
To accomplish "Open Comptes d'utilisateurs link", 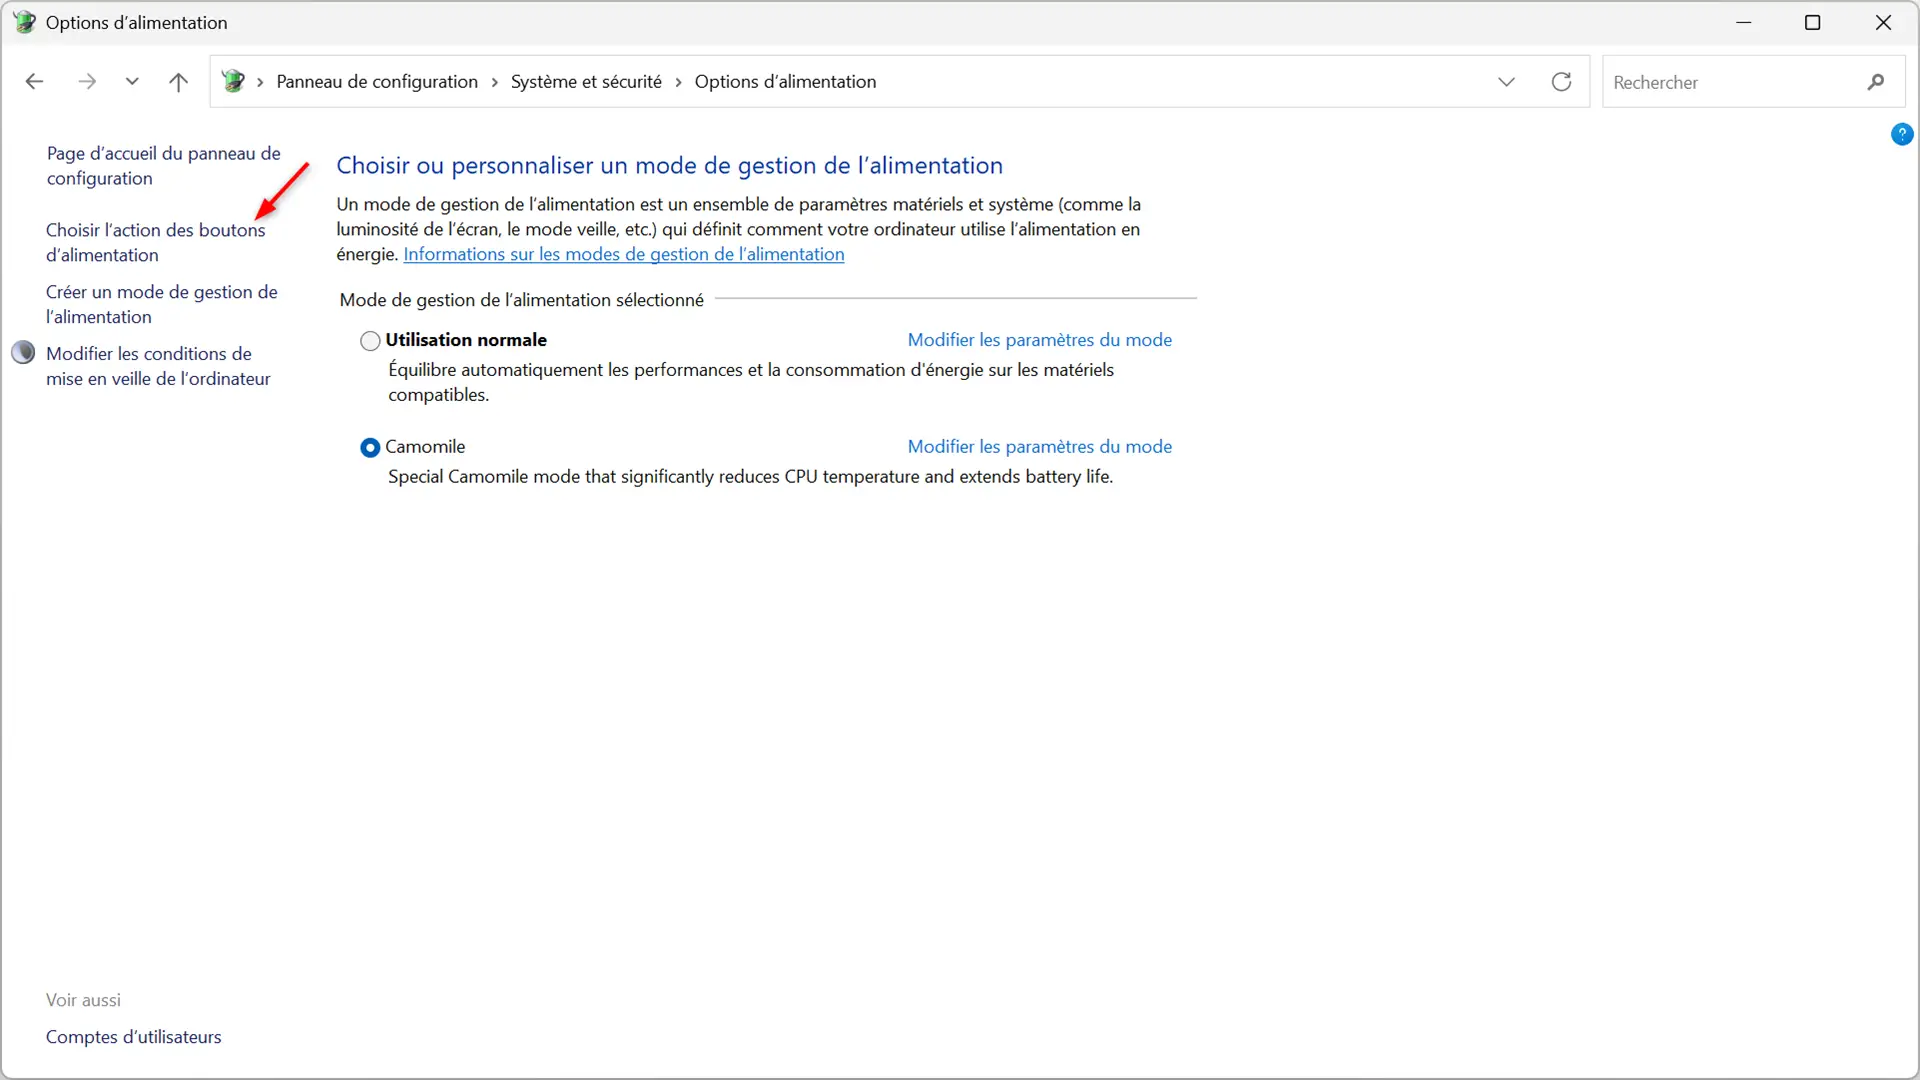I will 133,1037.
